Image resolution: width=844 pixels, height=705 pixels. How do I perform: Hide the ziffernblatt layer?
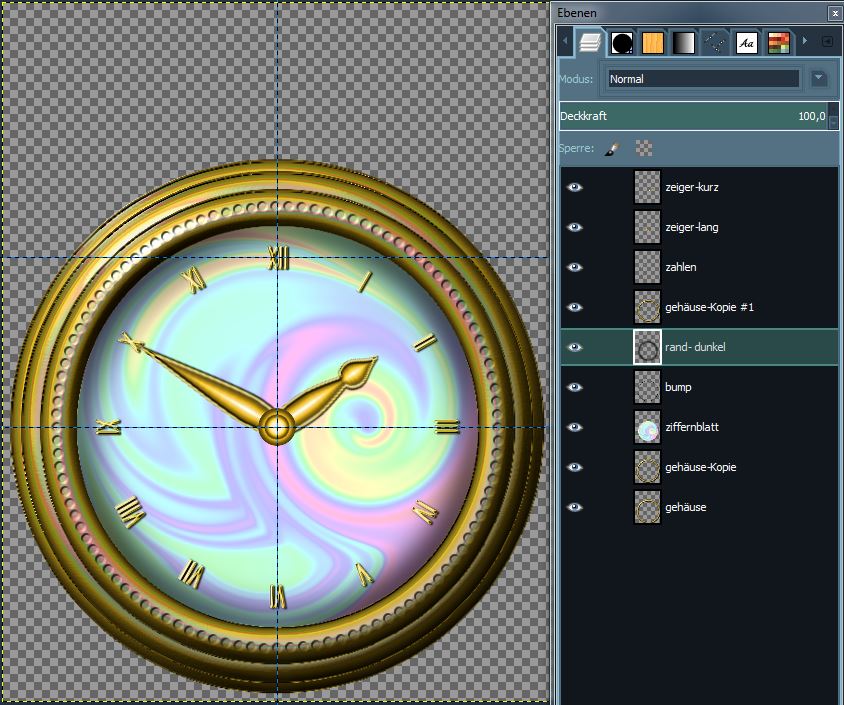point(574,427)
